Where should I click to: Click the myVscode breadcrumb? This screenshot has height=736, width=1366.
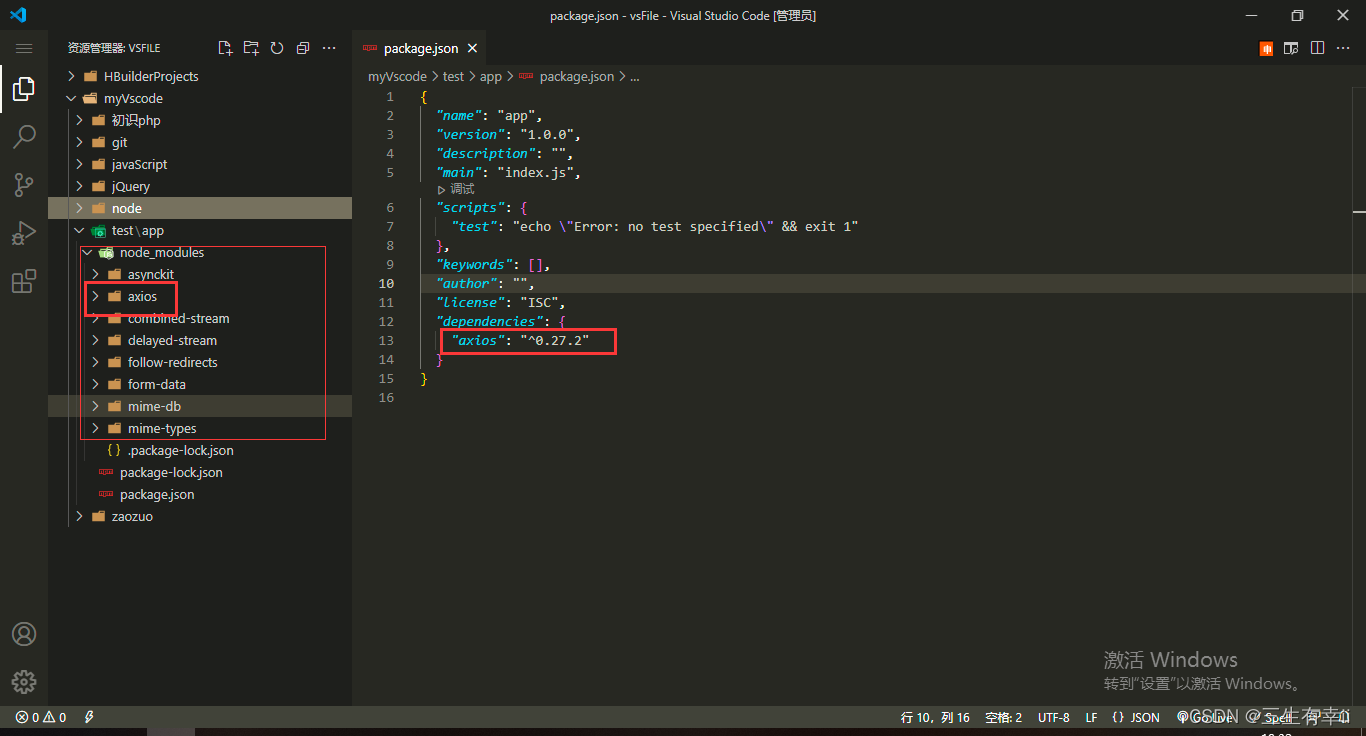397,76
